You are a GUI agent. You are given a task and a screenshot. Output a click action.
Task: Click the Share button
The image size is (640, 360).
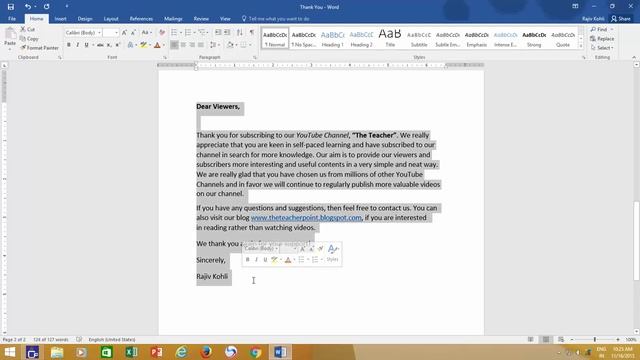point(620,19)
